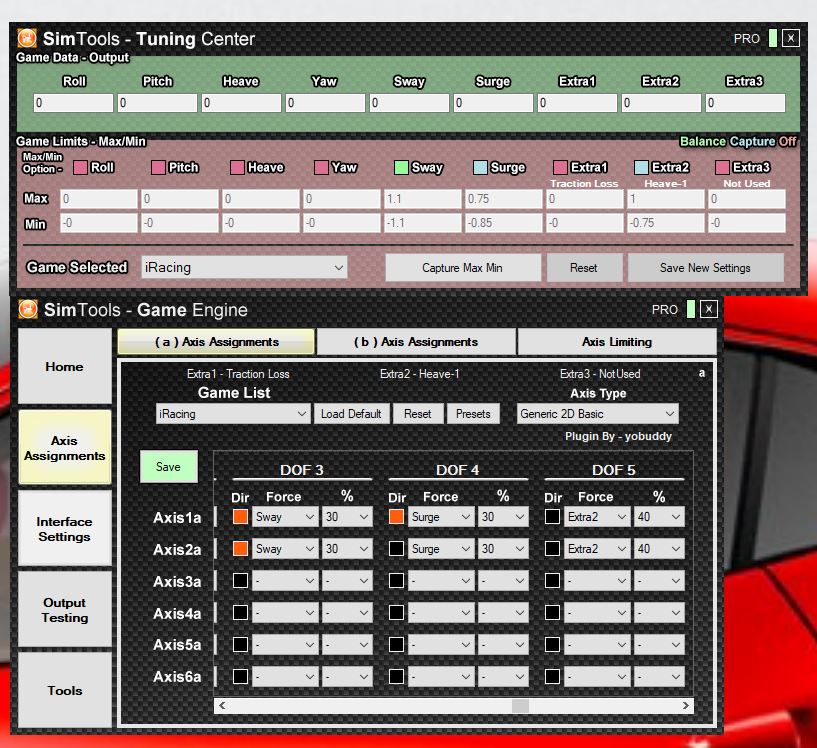
Task: Toggle the Roll Max/Min option swatch
Action: point(80,167)
